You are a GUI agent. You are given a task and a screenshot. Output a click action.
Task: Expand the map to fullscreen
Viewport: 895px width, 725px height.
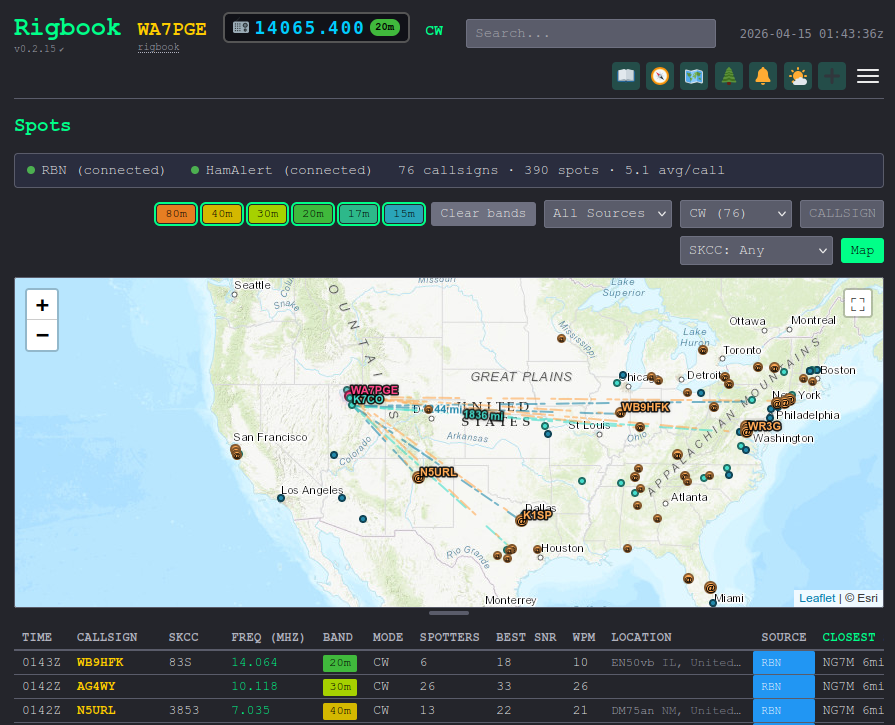[x=857, y=303]
